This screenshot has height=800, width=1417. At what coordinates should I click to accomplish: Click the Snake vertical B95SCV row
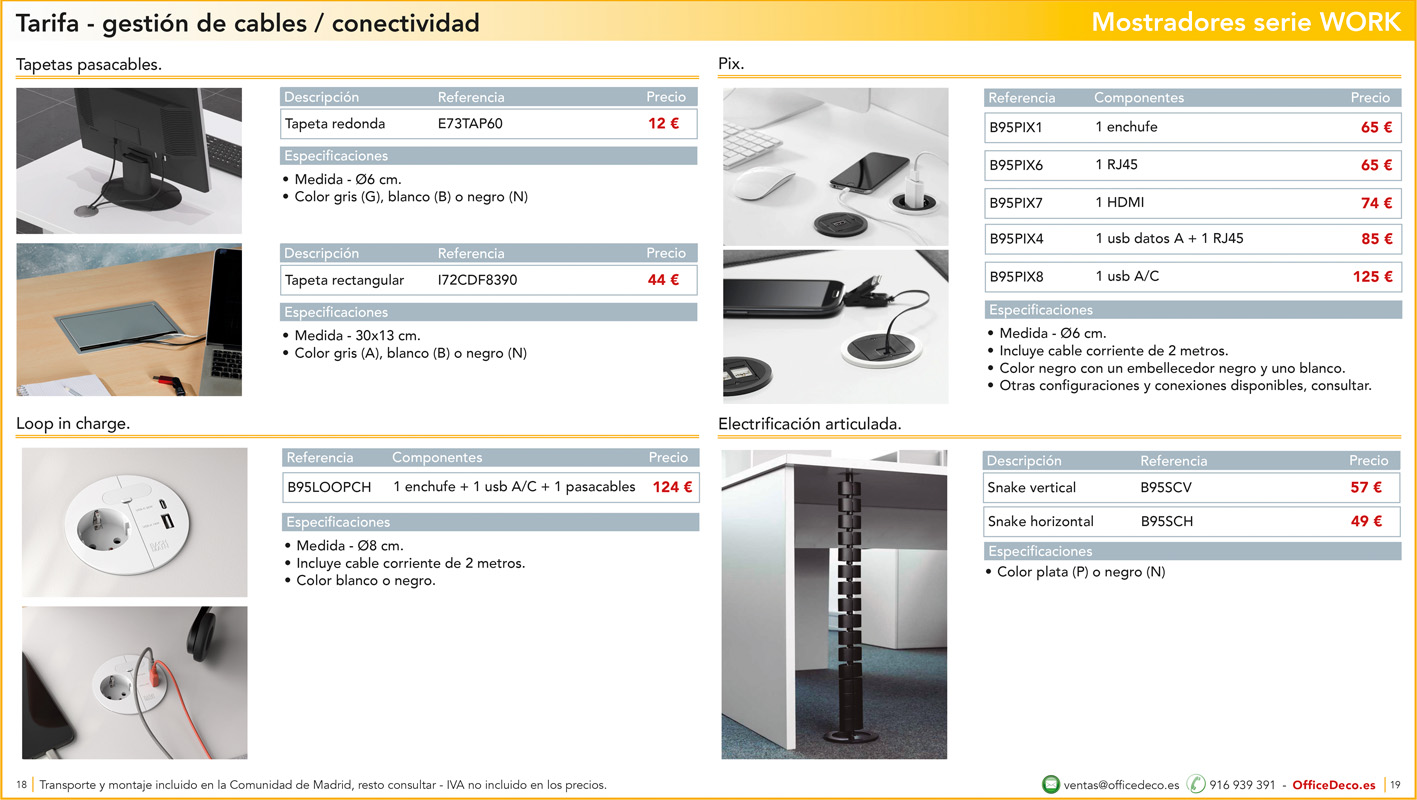point(1191,488)
